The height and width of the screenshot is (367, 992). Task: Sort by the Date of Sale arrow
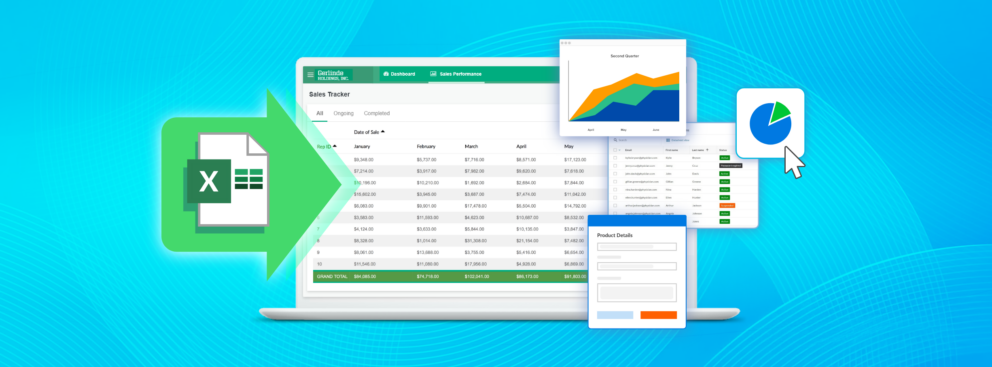pyautogui.click(x=383, y=132)
